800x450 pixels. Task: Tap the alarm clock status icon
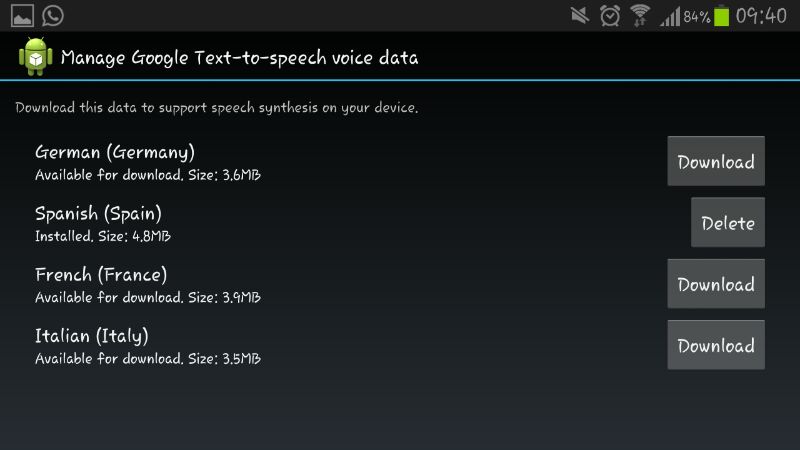pyautogui.click(x=610, y=15)
